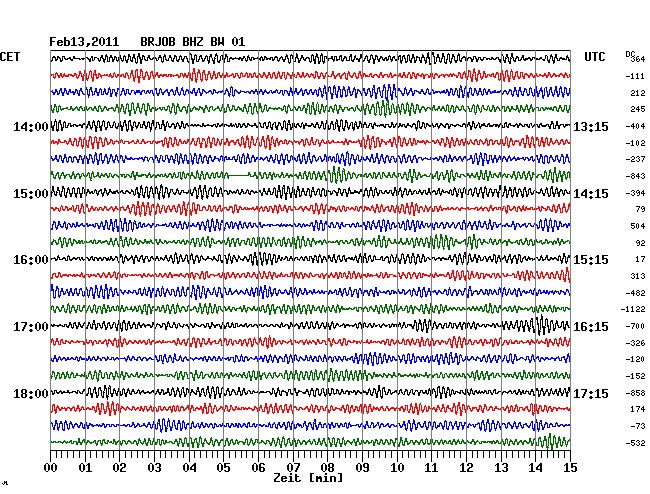Select minute tick label 10
650x494 pixels.
pyautogui.click(x=397, y=467)
